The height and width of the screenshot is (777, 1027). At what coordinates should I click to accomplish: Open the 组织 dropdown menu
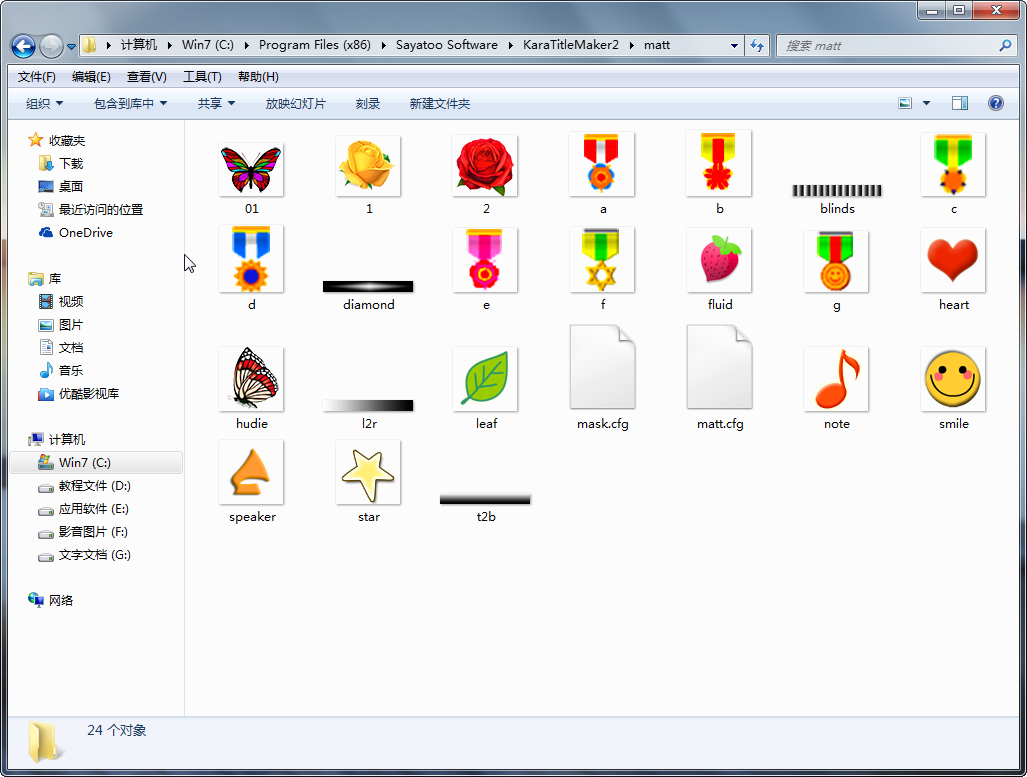click(44, 104)
